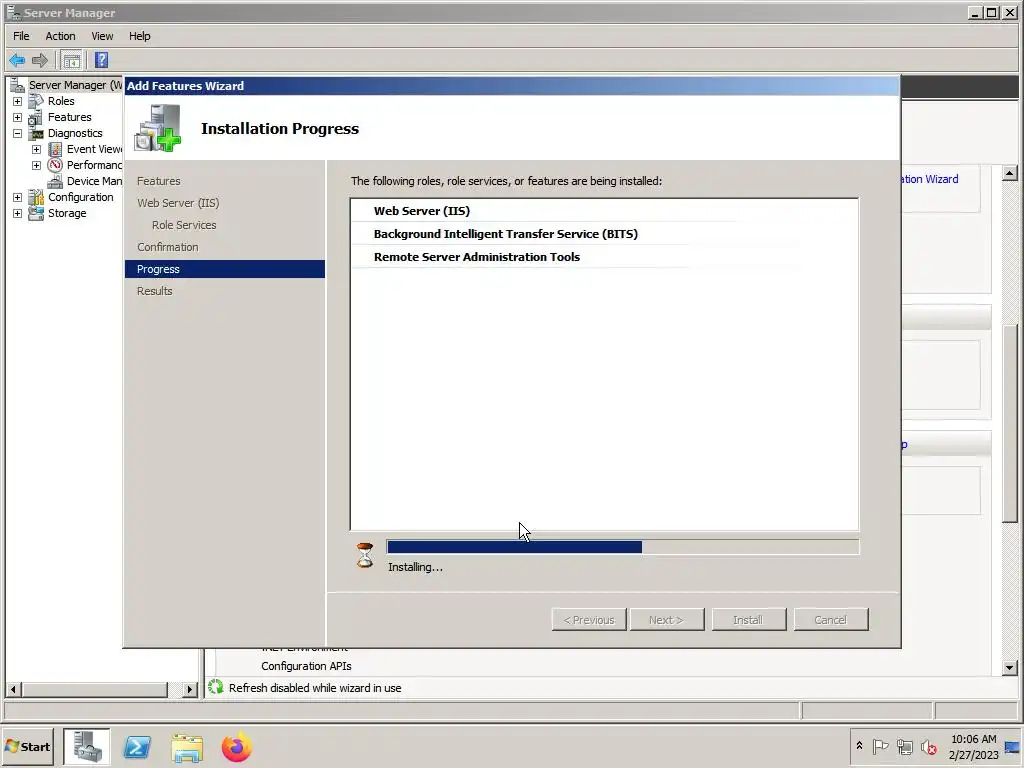Select the Progress wizard step
The width and height of the screenshot is (1024, 768).
(225, 269)
